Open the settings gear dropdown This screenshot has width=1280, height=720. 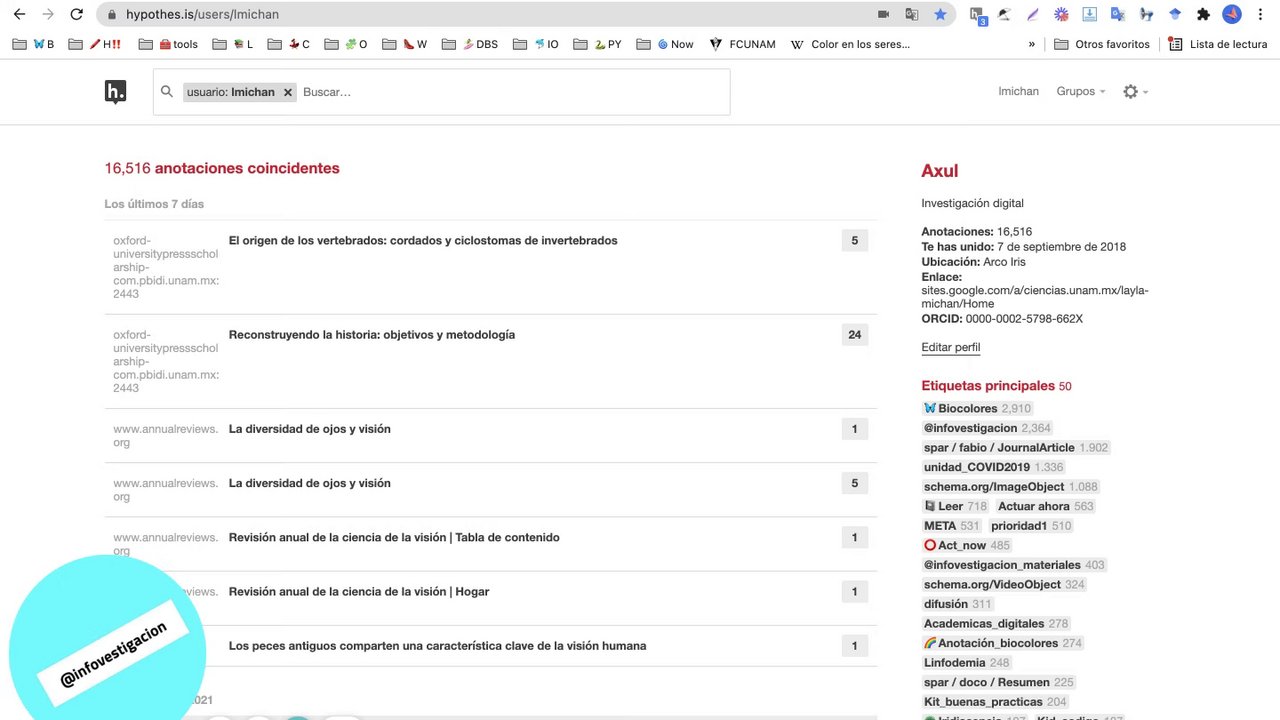pos(1135,91)
